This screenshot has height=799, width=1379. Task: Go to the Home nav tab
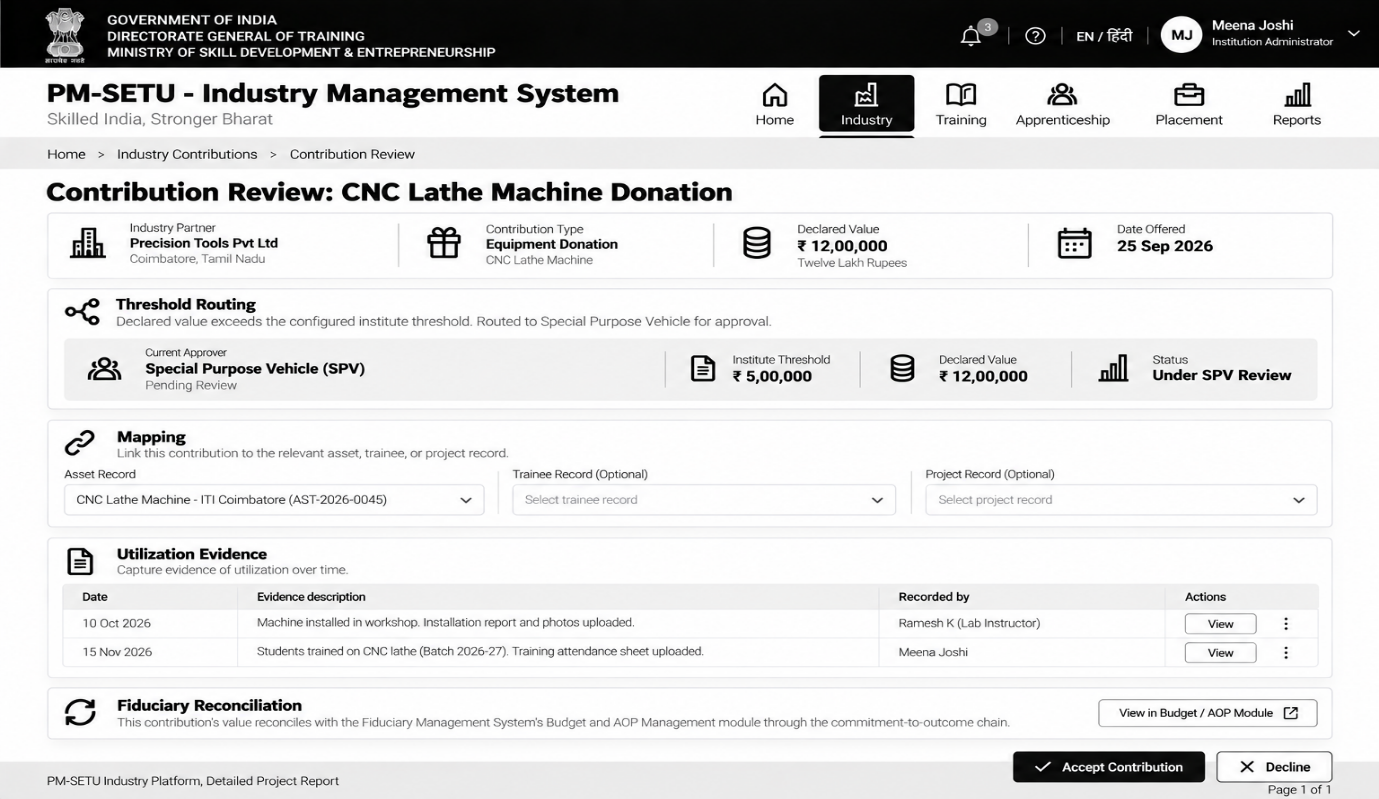tap(775, 106)
